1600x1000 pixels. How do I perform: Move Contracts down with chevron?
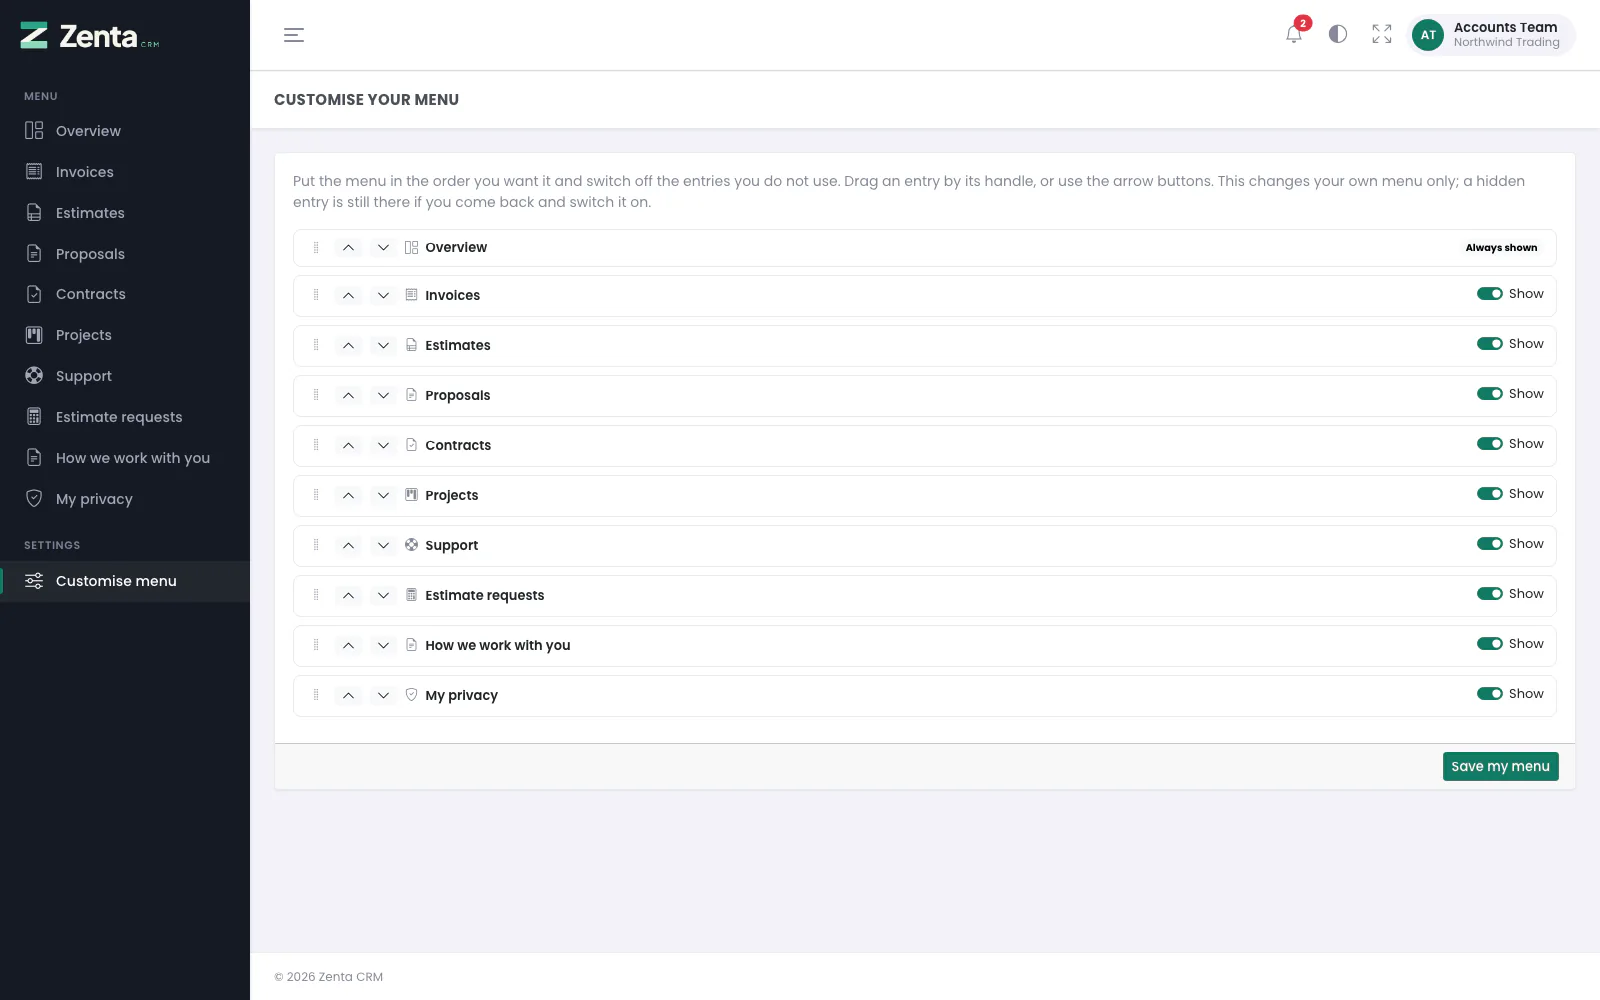[383, 445]
